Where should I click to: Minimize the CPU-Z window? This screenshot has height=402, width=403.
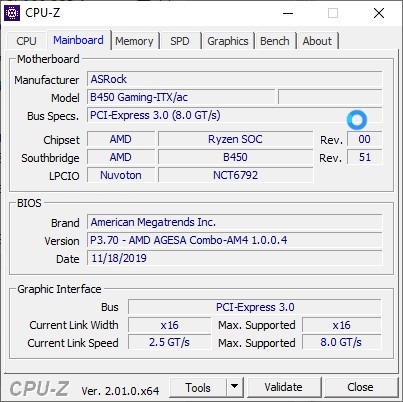click(288, 13)
